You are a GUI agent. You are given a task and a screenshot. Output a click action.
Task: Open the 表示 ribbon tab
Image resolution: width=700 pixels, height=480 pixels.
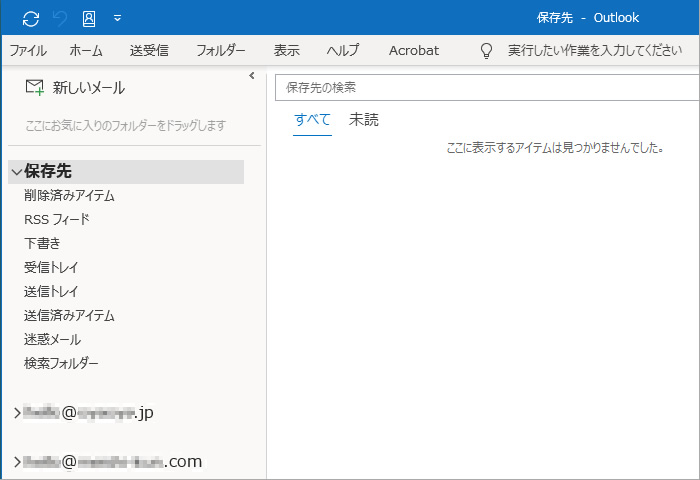287,50
